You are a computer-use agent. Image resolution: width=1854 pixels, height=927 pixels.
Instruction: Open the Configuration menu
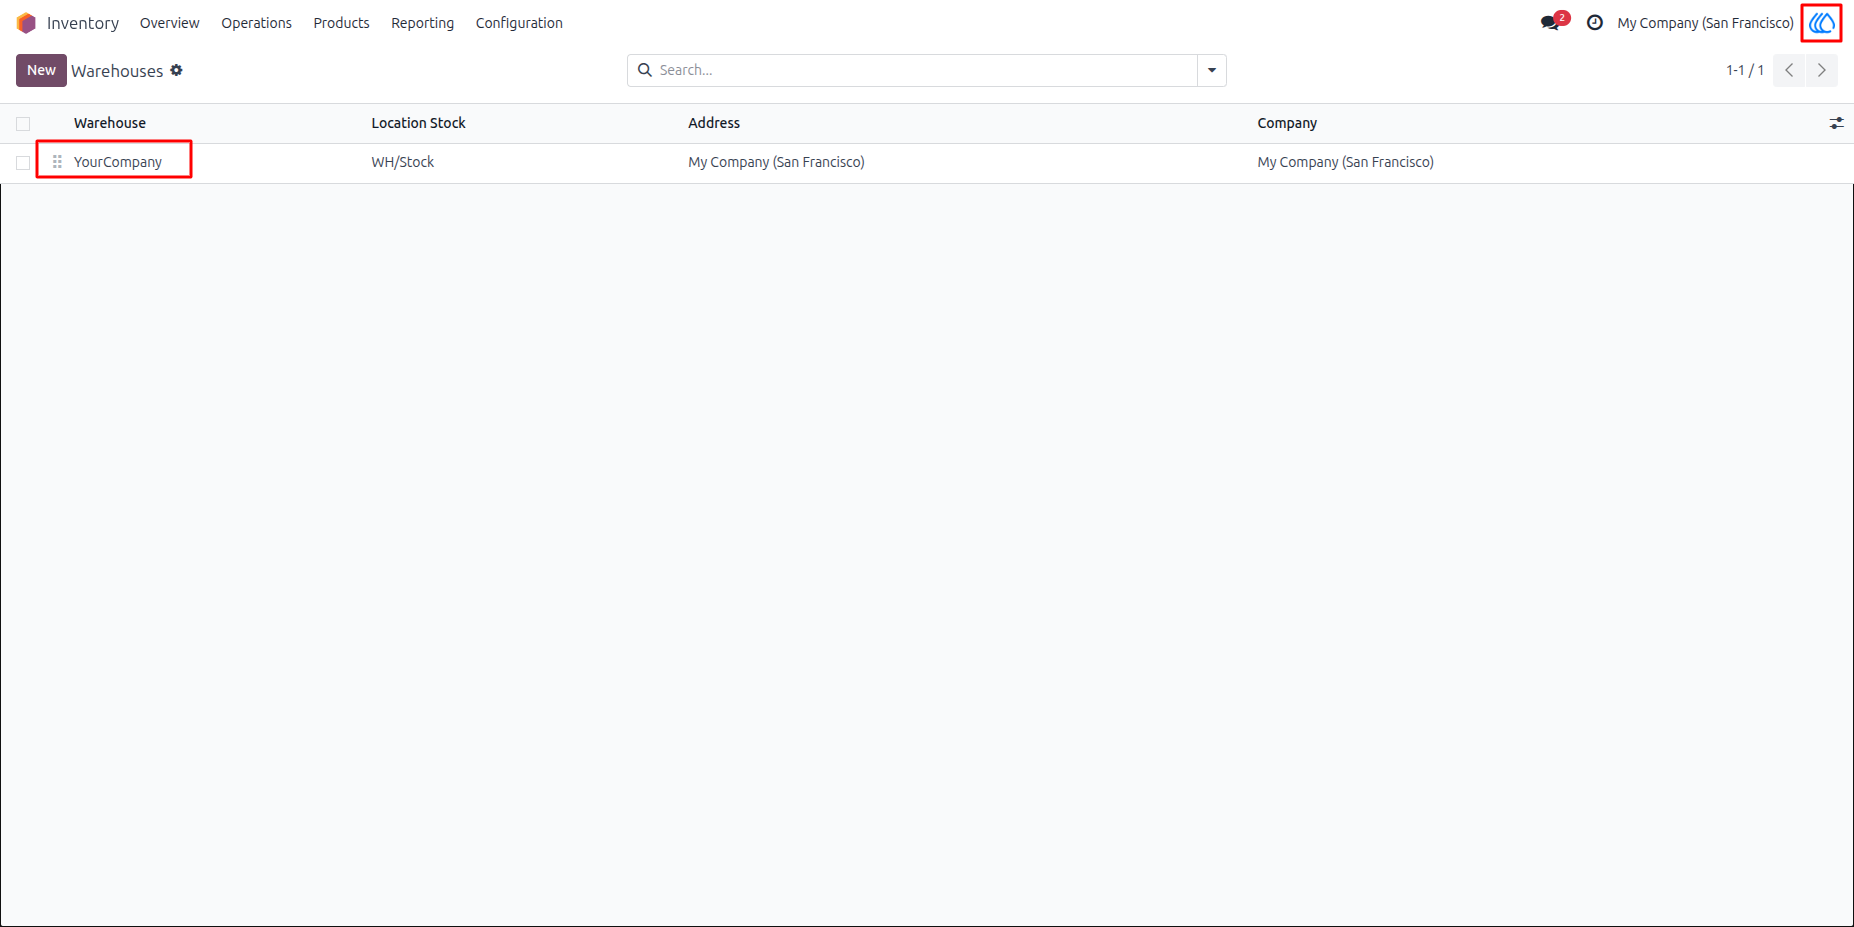click(519, 23)
